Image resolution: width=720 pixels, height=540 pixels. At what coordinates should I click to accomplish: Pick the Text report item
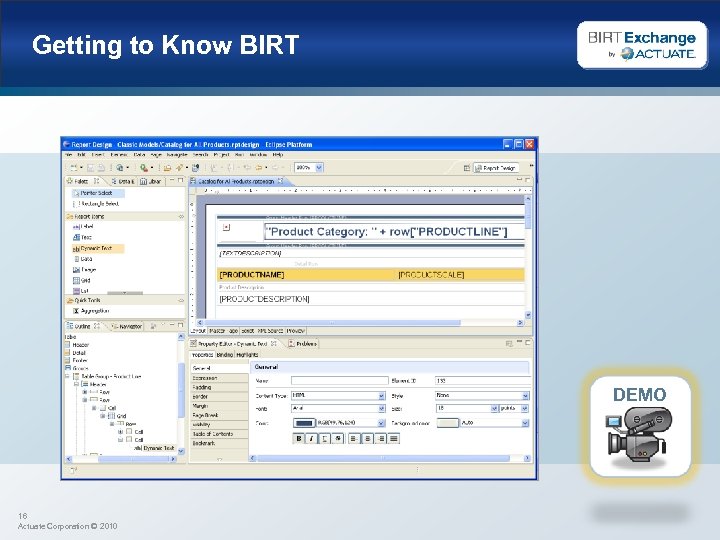(83, 237)
